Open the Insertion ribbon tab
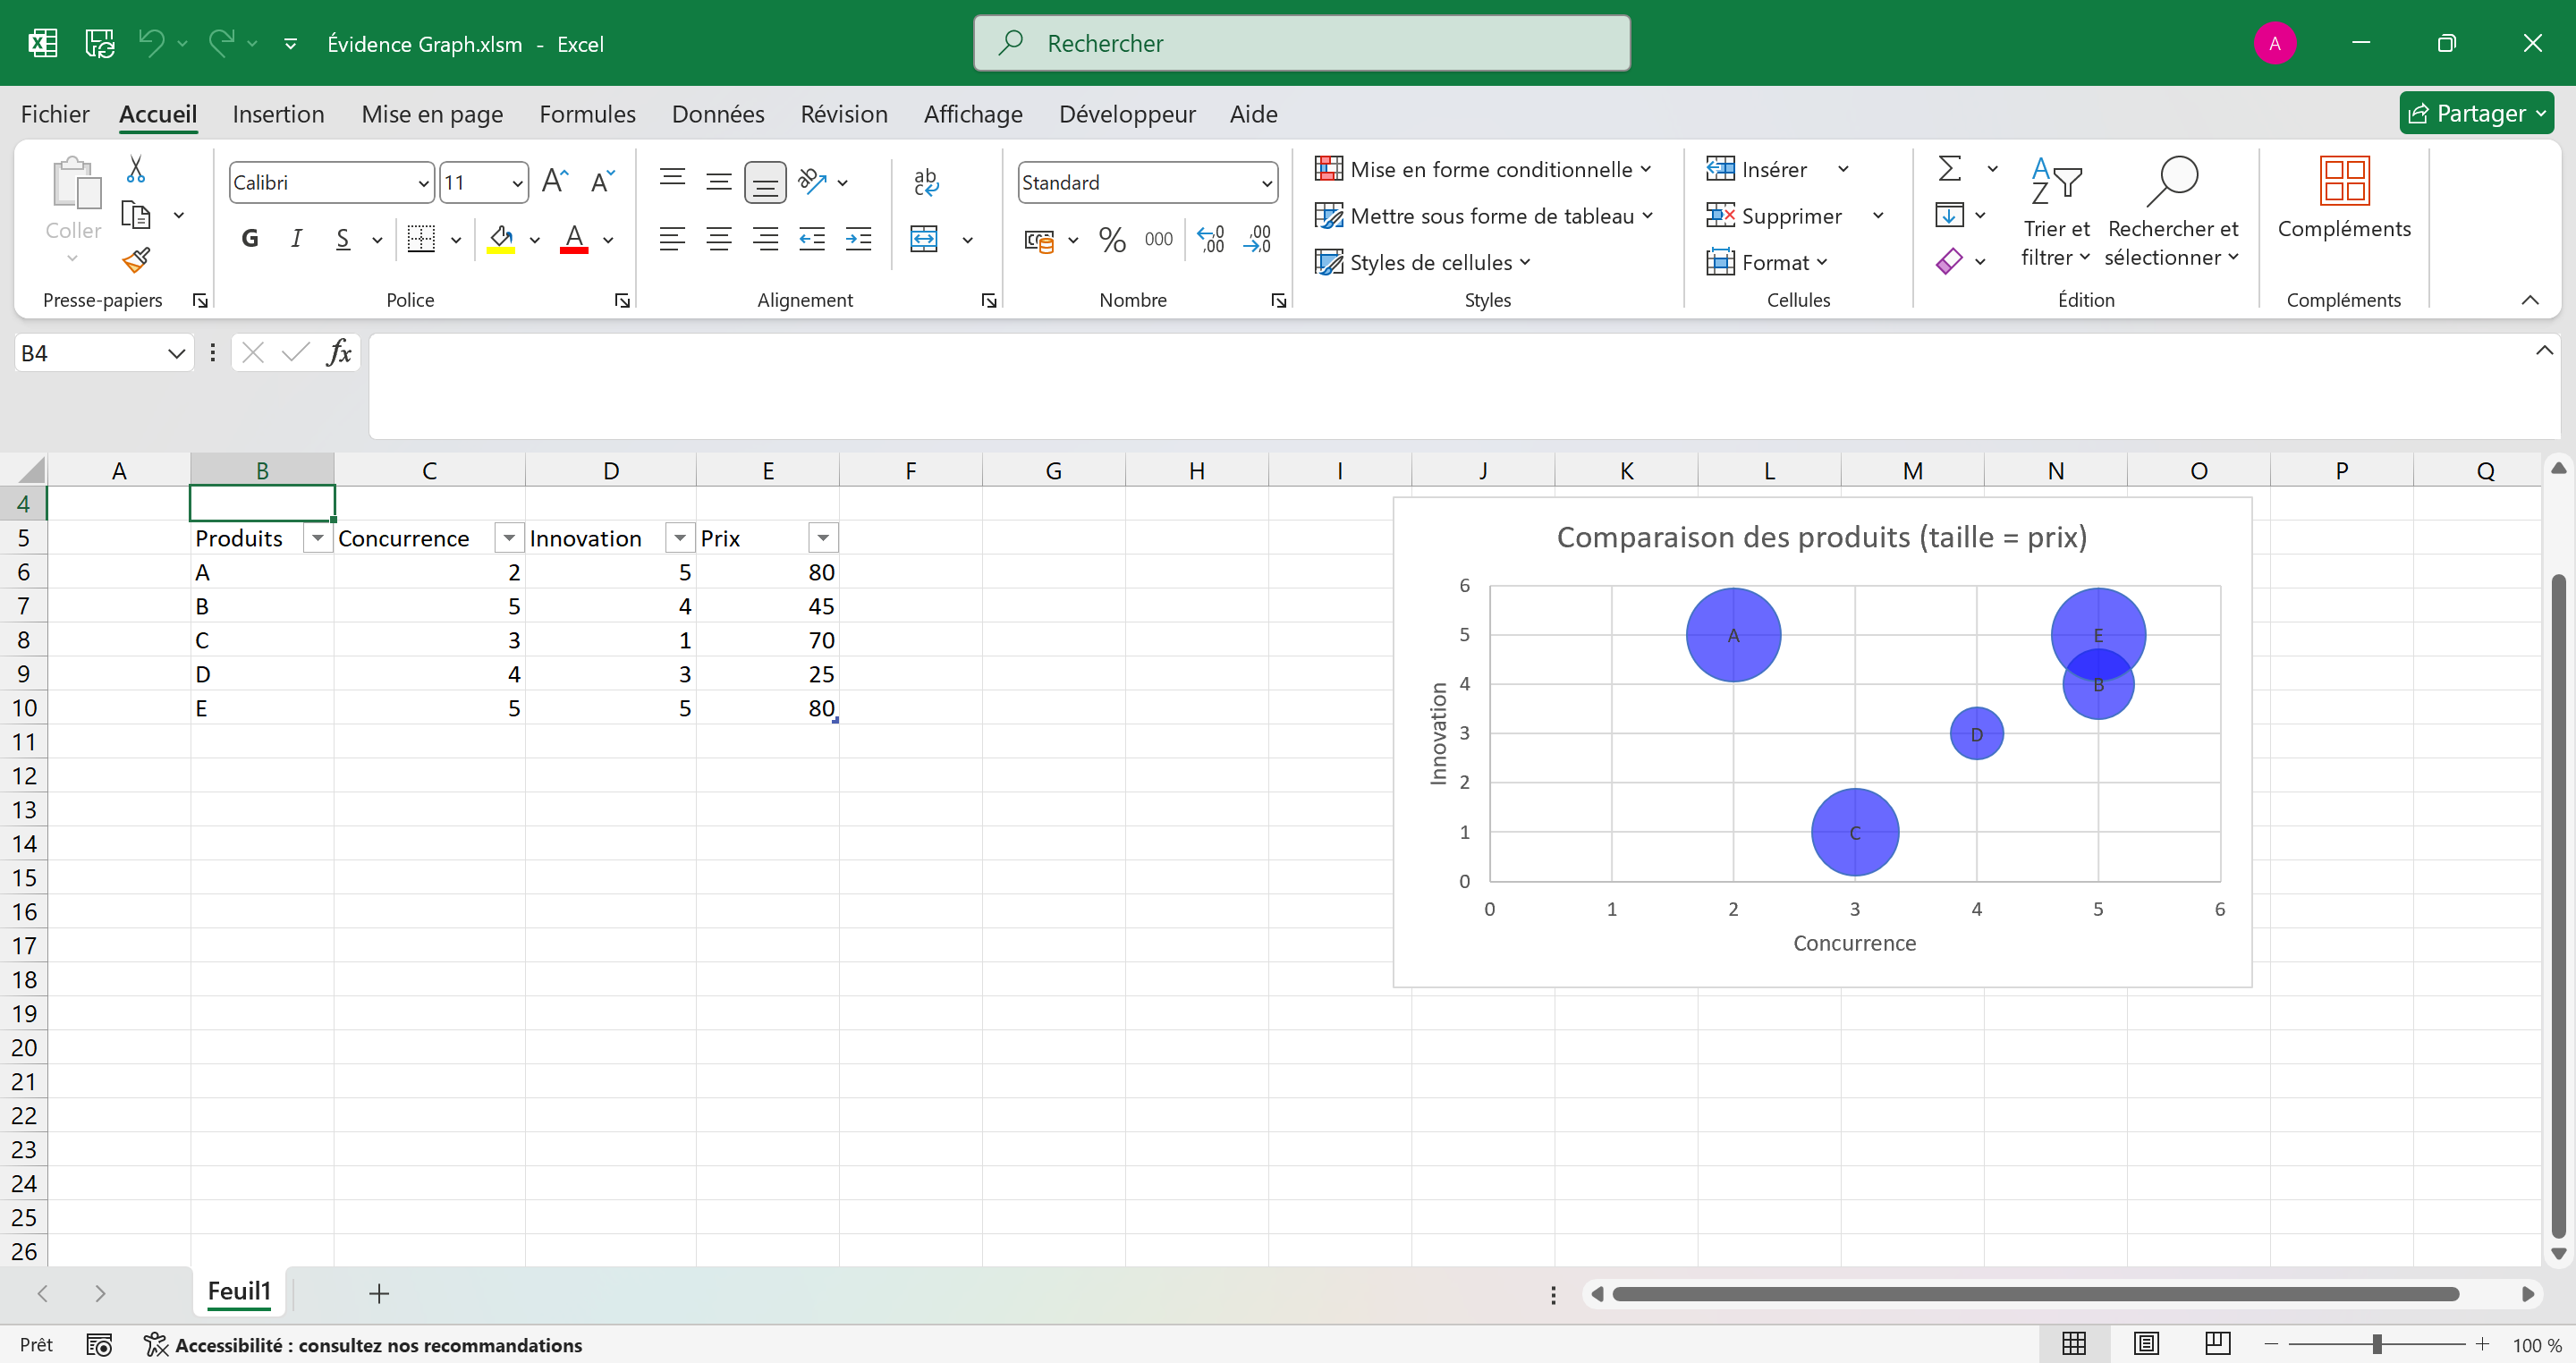Viewport: 2576px width, 1363px height. [278, 114]
